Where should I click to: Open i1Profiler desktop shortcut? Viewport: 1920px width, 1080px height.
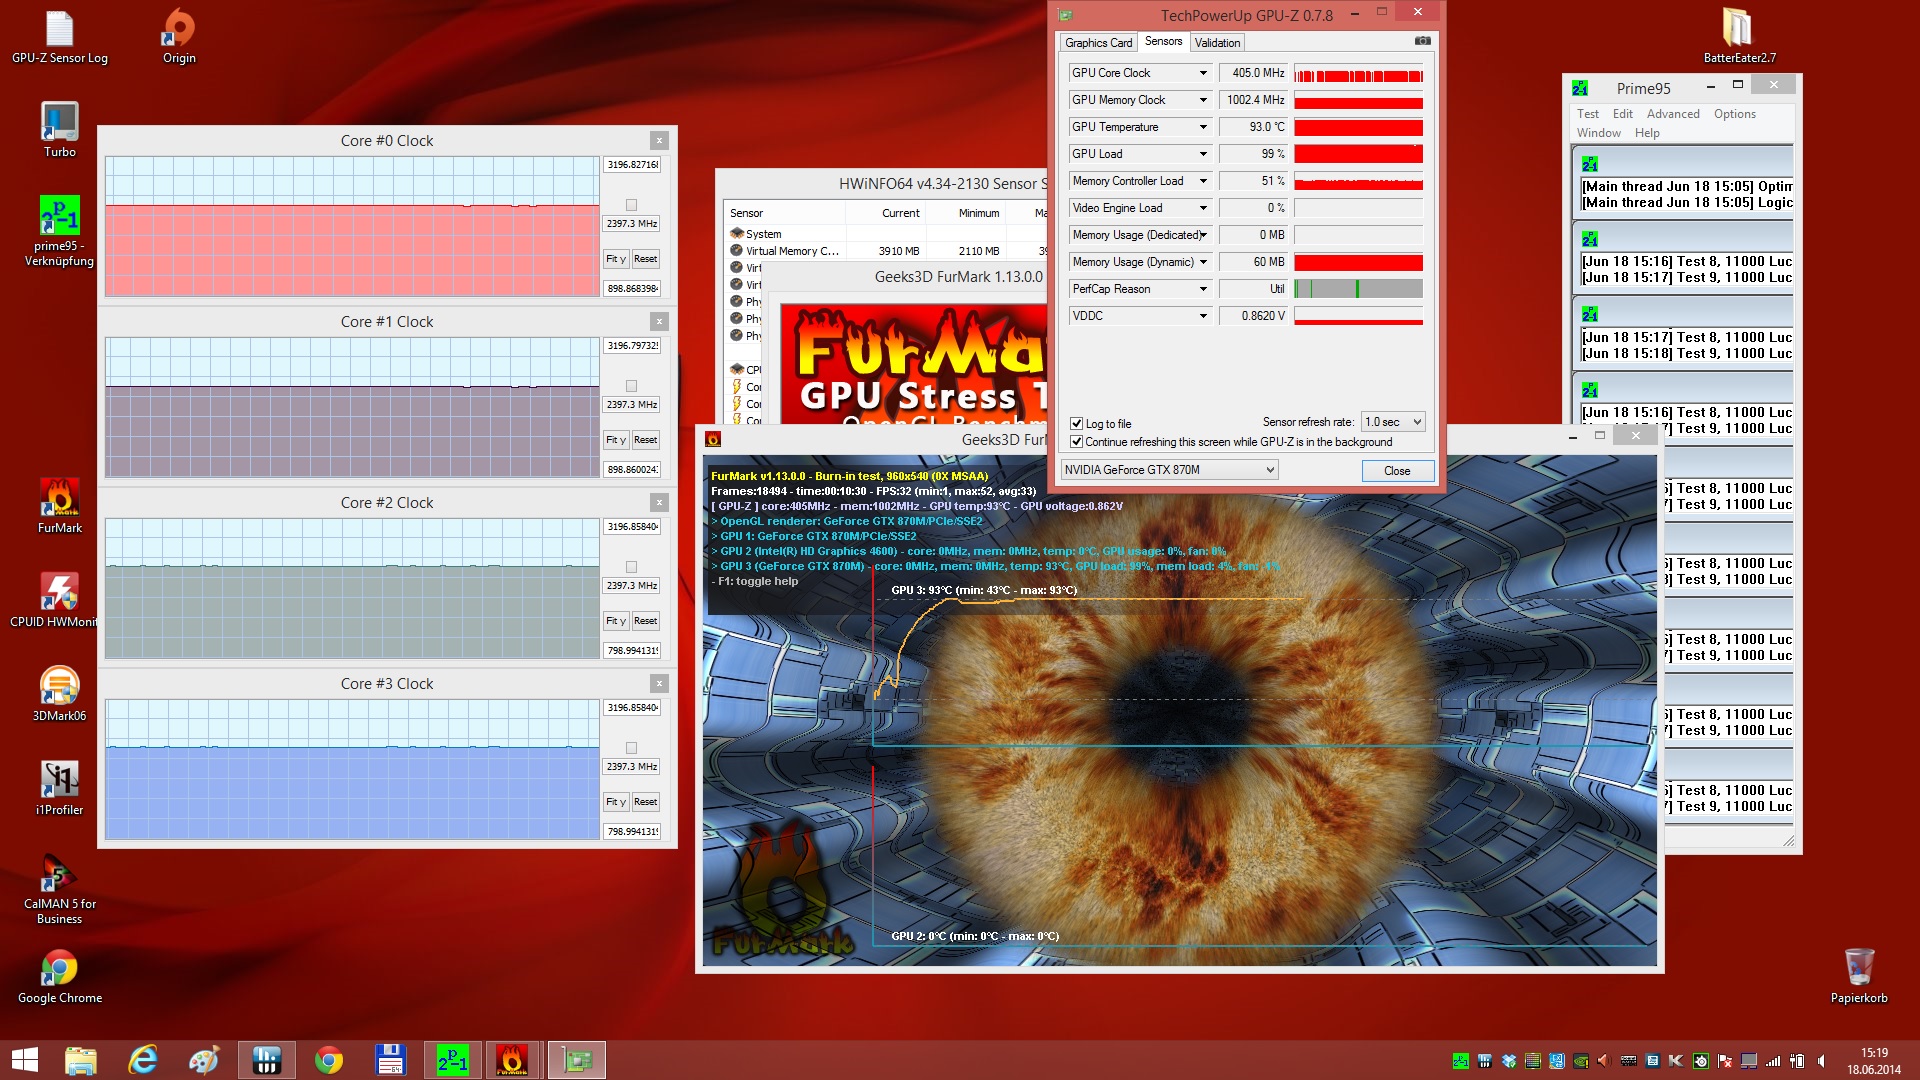59,788
